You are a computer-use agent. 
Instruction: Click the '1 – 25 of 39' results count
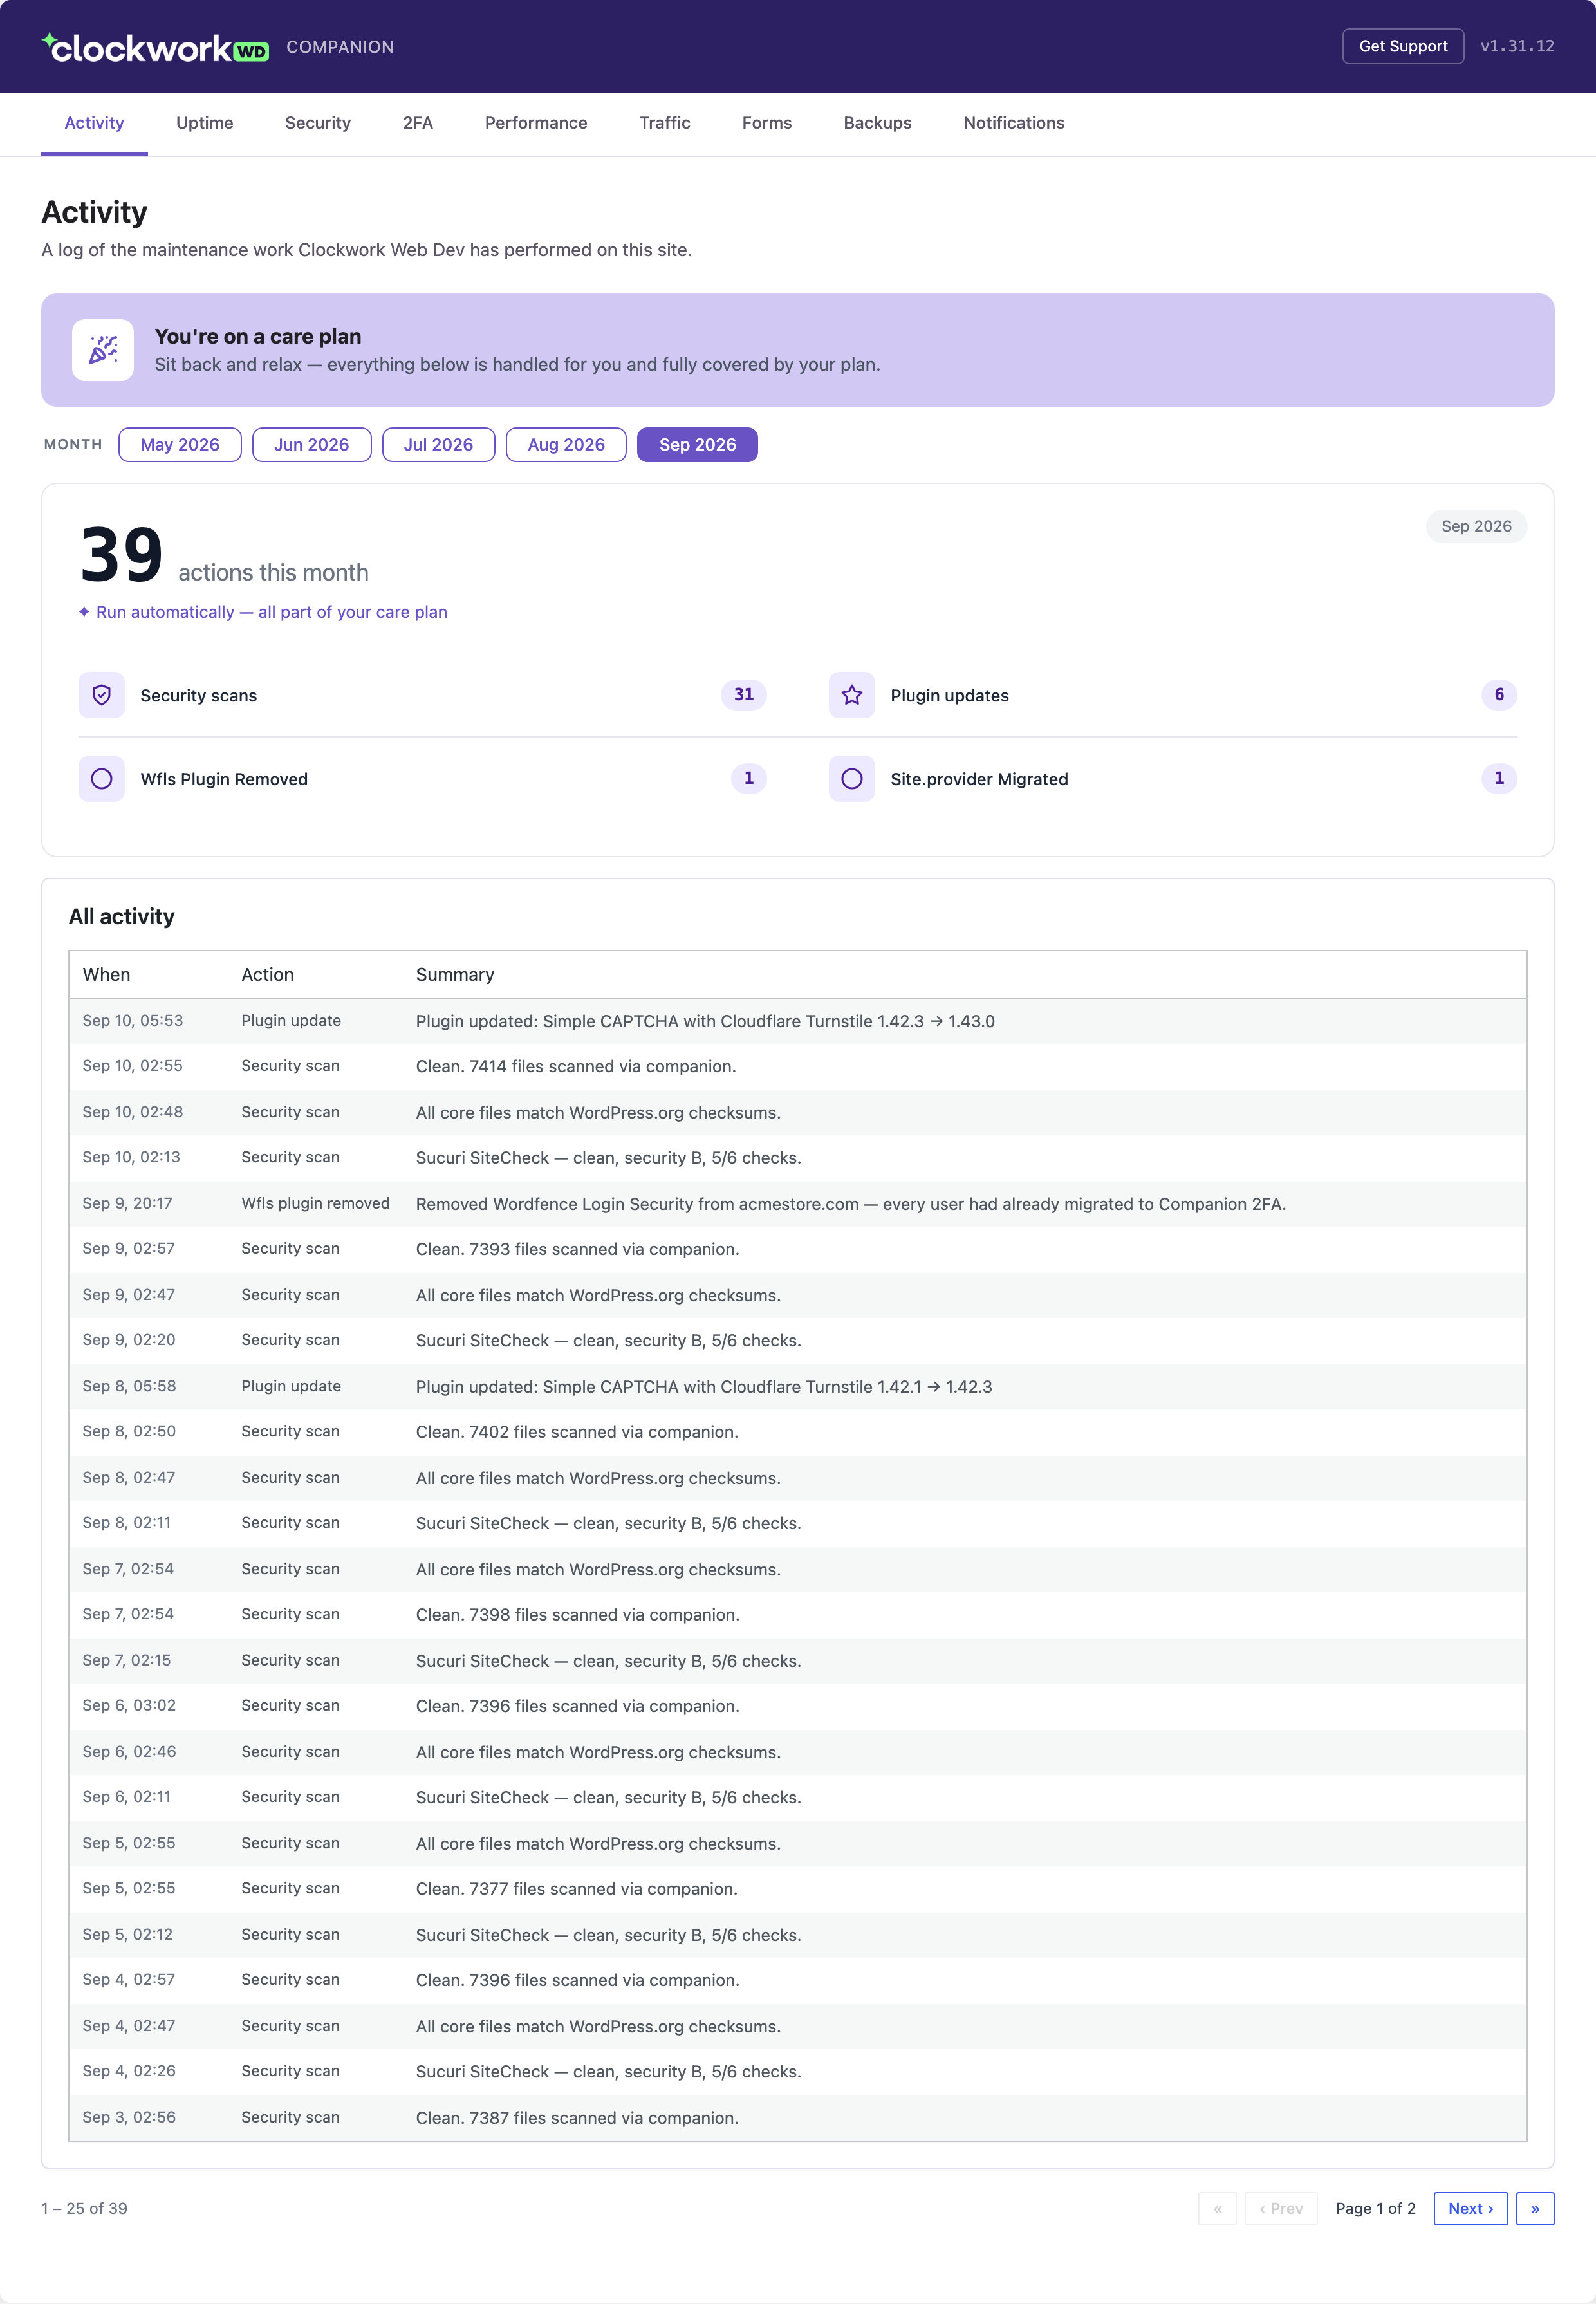(x=84, y=2208)
